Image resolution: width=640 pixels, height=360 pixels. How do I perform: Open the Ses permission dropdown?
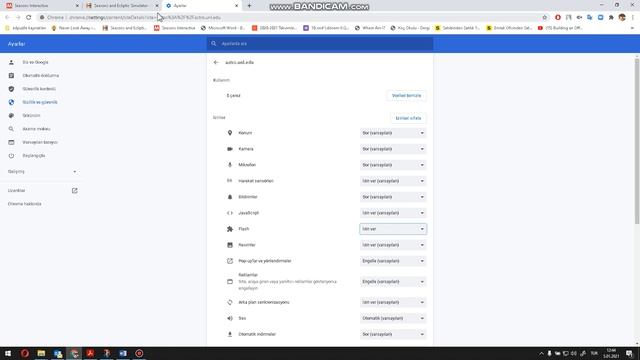click(393, 318)
